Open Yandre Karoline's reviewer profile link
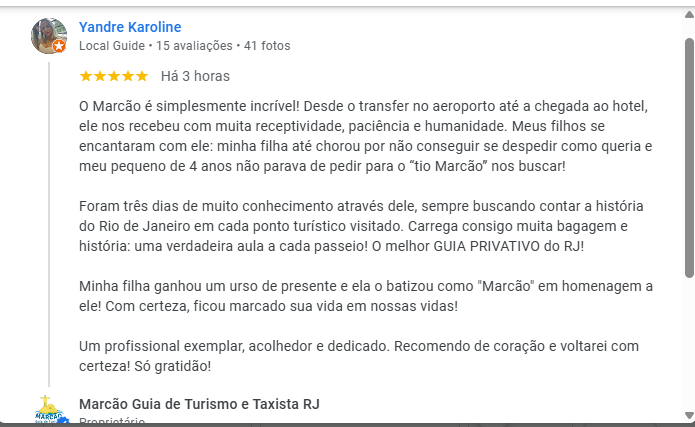 (x=130, y=27)
